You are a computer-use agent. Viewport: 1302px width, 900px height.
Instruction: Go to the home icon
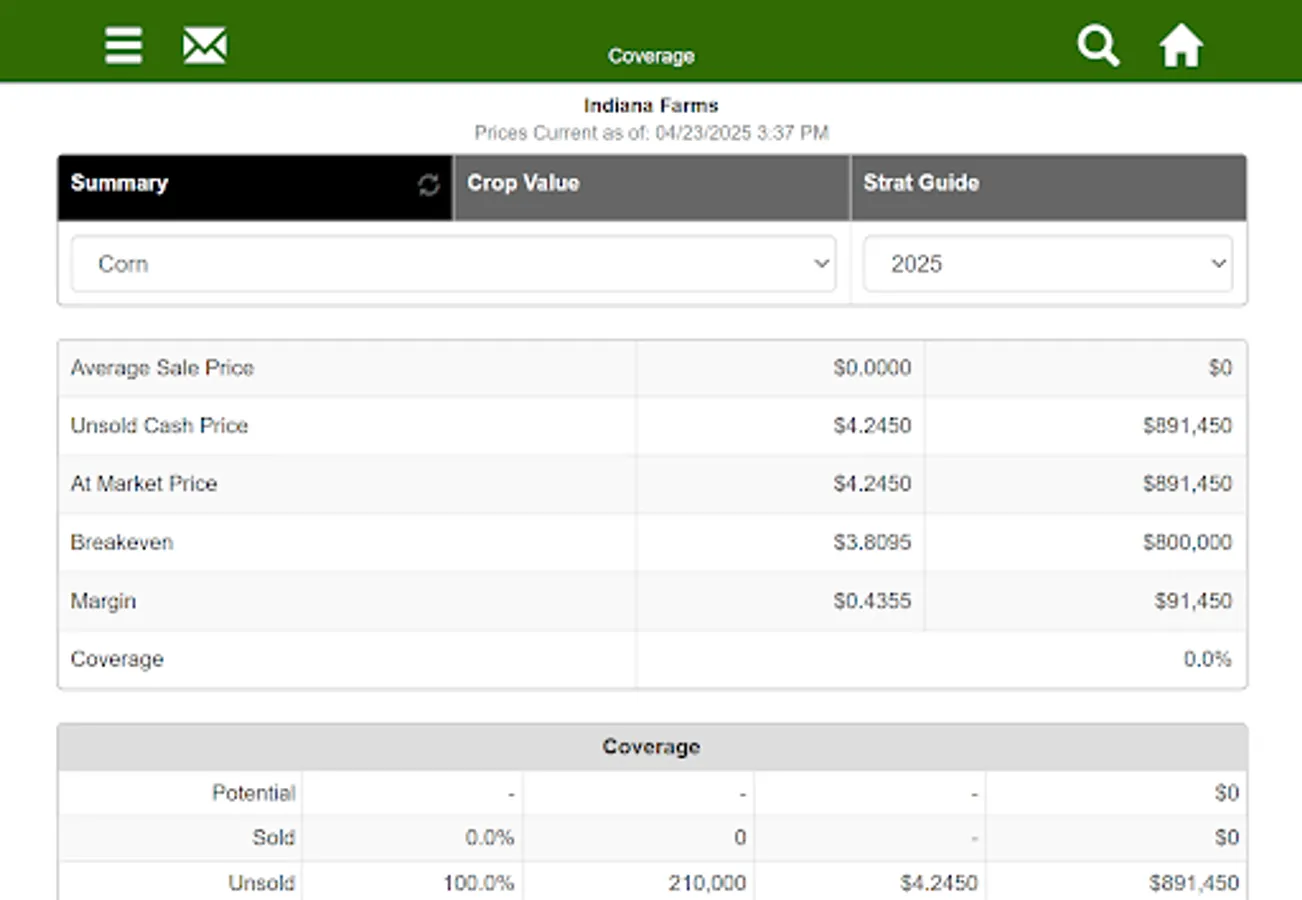(1180, 46)
